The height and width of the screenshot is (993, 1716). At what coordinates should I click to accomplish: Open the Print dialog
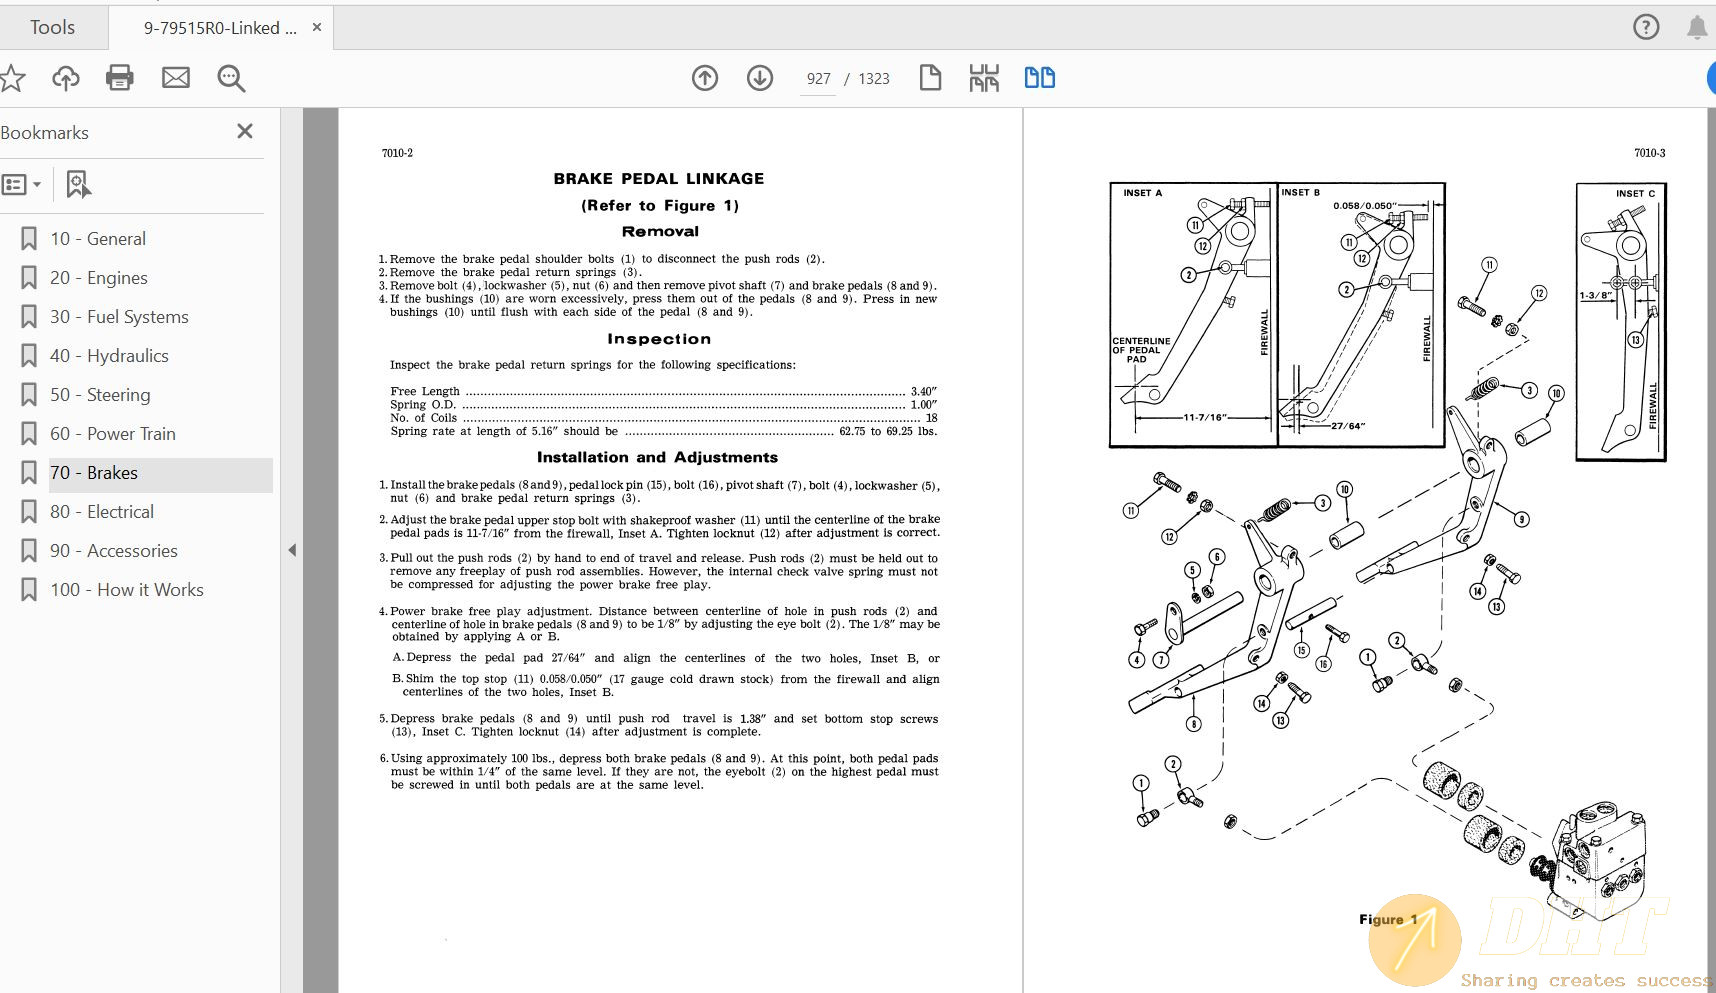click(120, 78)
